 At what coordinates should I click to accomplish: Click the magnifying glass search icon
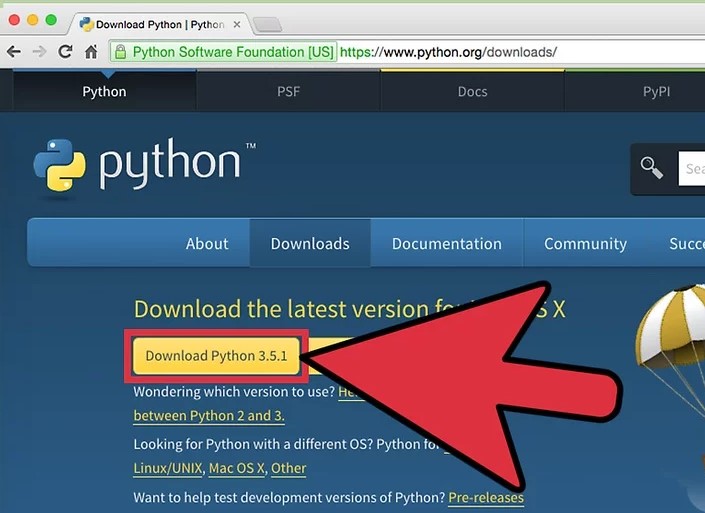pyautogui.click(x=651, y=168)
